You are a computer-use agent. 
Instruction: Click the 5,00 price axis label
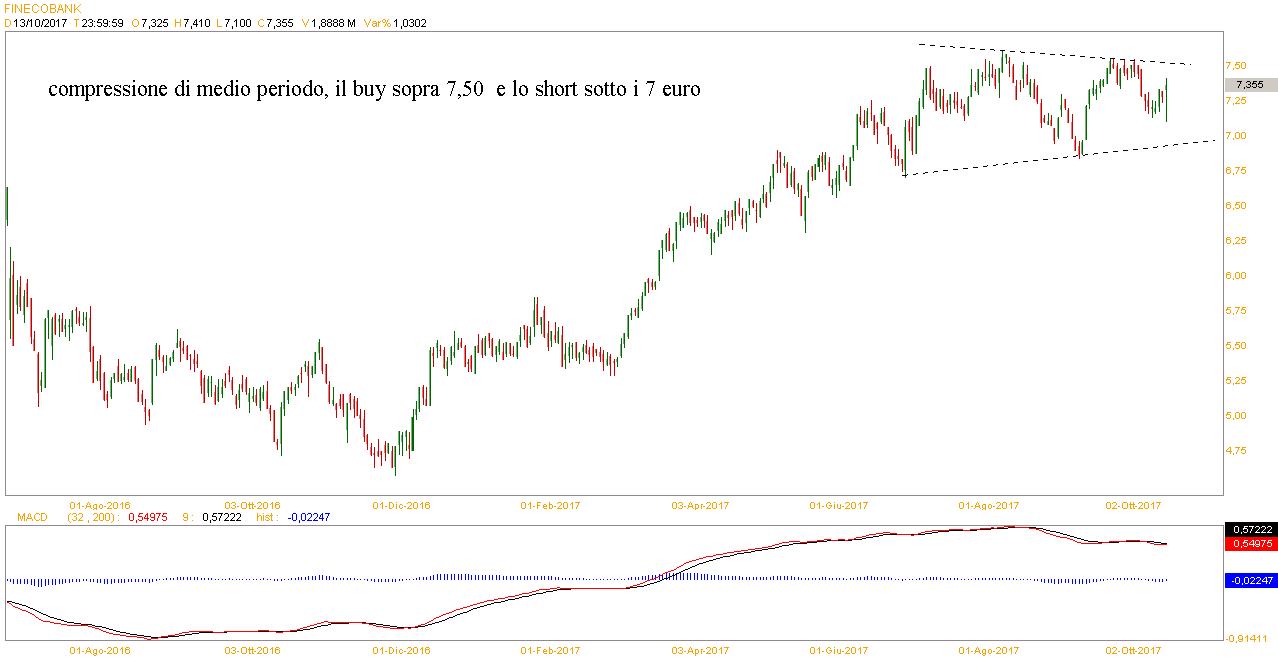[1236, 416]
